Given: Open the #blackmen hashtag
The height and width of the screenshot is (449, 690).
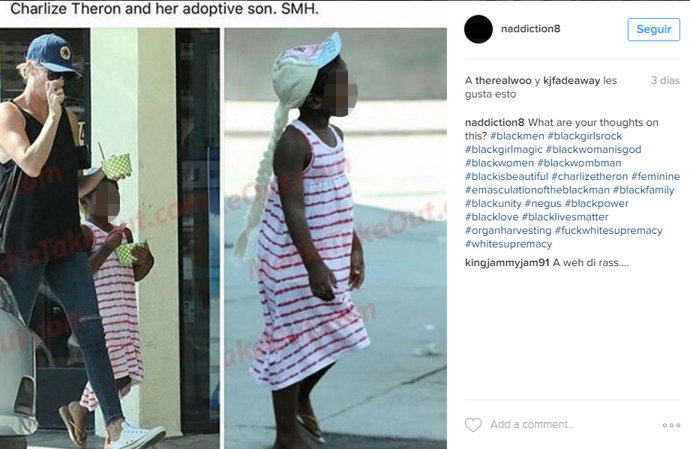Looking at the screenshot, I should pos(517,136).
